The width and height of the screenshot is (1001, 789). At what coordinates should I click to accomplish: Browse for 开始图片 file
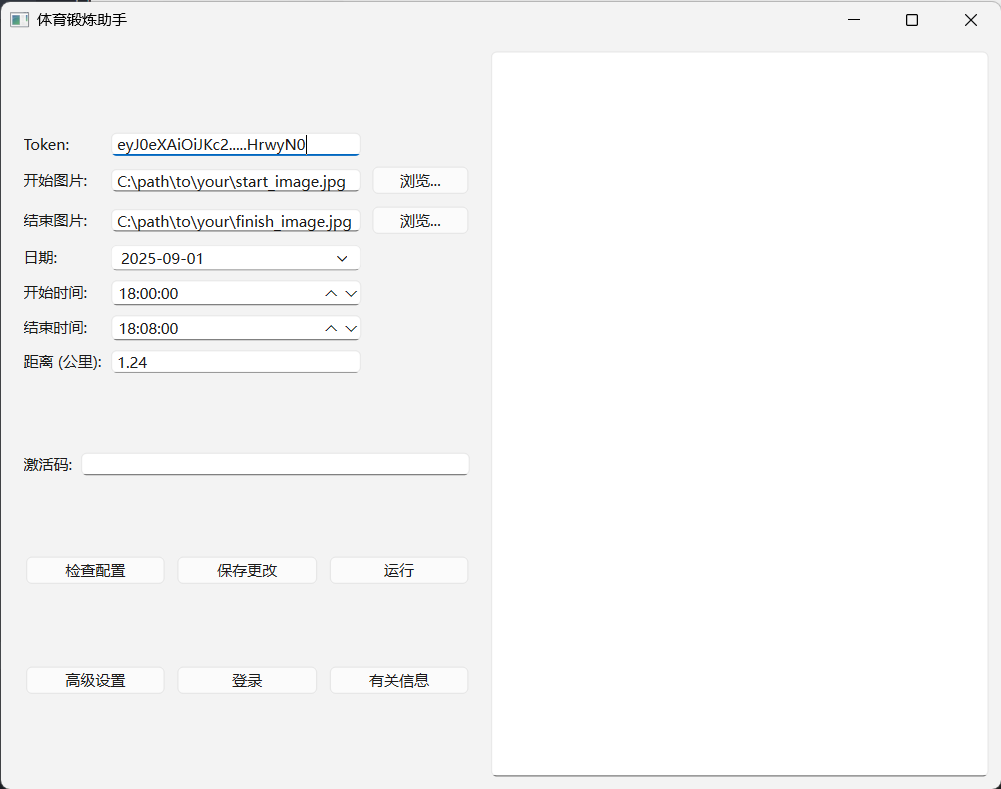click(420, 181)
